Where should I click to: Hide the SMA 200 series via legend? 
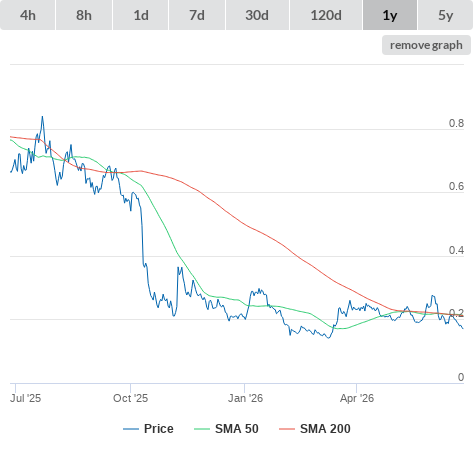pyautogui.click(x=325, y=429)
